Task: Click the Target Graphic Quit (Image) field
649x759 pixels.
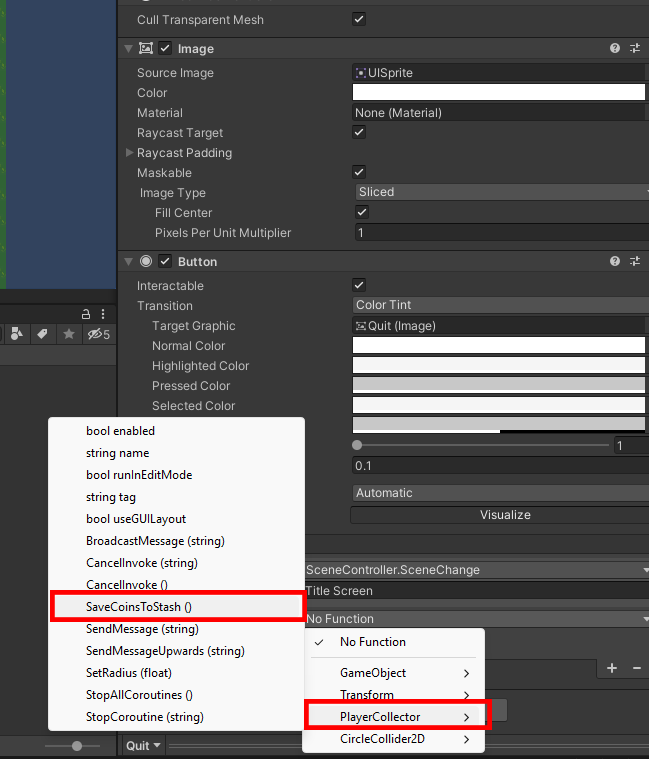Action: tap(500, 326)
